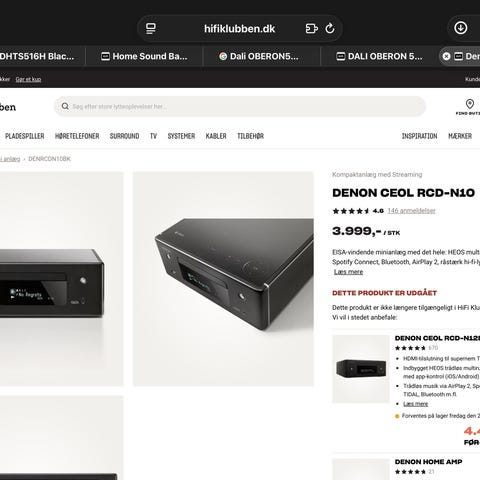This screenshot has height=480, width=480.
Task: Expand the RCD-N12 details via Læs mere
Action: tap(415, 404)
